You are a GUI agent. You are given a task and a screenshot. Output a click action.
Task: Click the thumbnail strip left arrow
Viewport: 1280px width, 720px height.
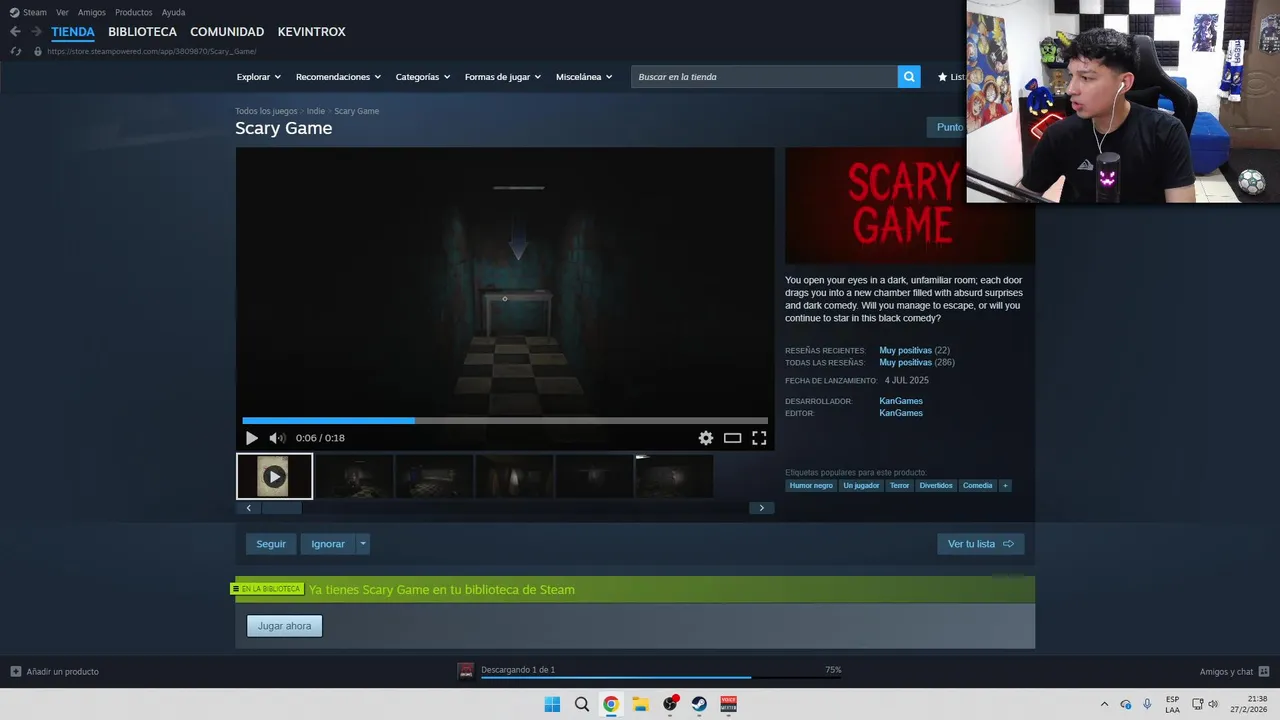(x=249, y=508)
